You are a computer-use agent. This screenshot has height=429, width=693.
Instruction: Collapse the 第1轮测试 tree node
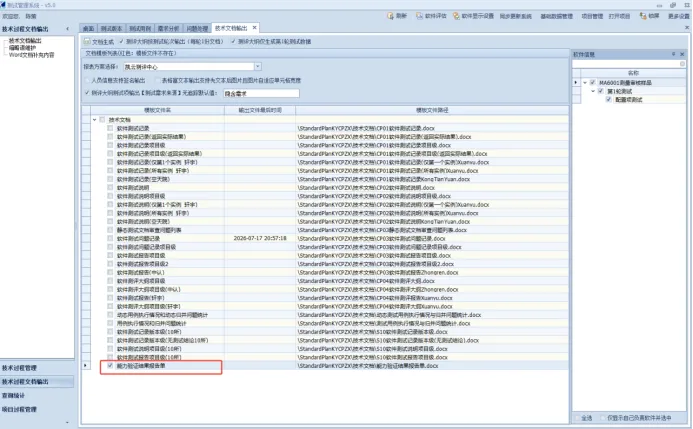coord(593,91)
